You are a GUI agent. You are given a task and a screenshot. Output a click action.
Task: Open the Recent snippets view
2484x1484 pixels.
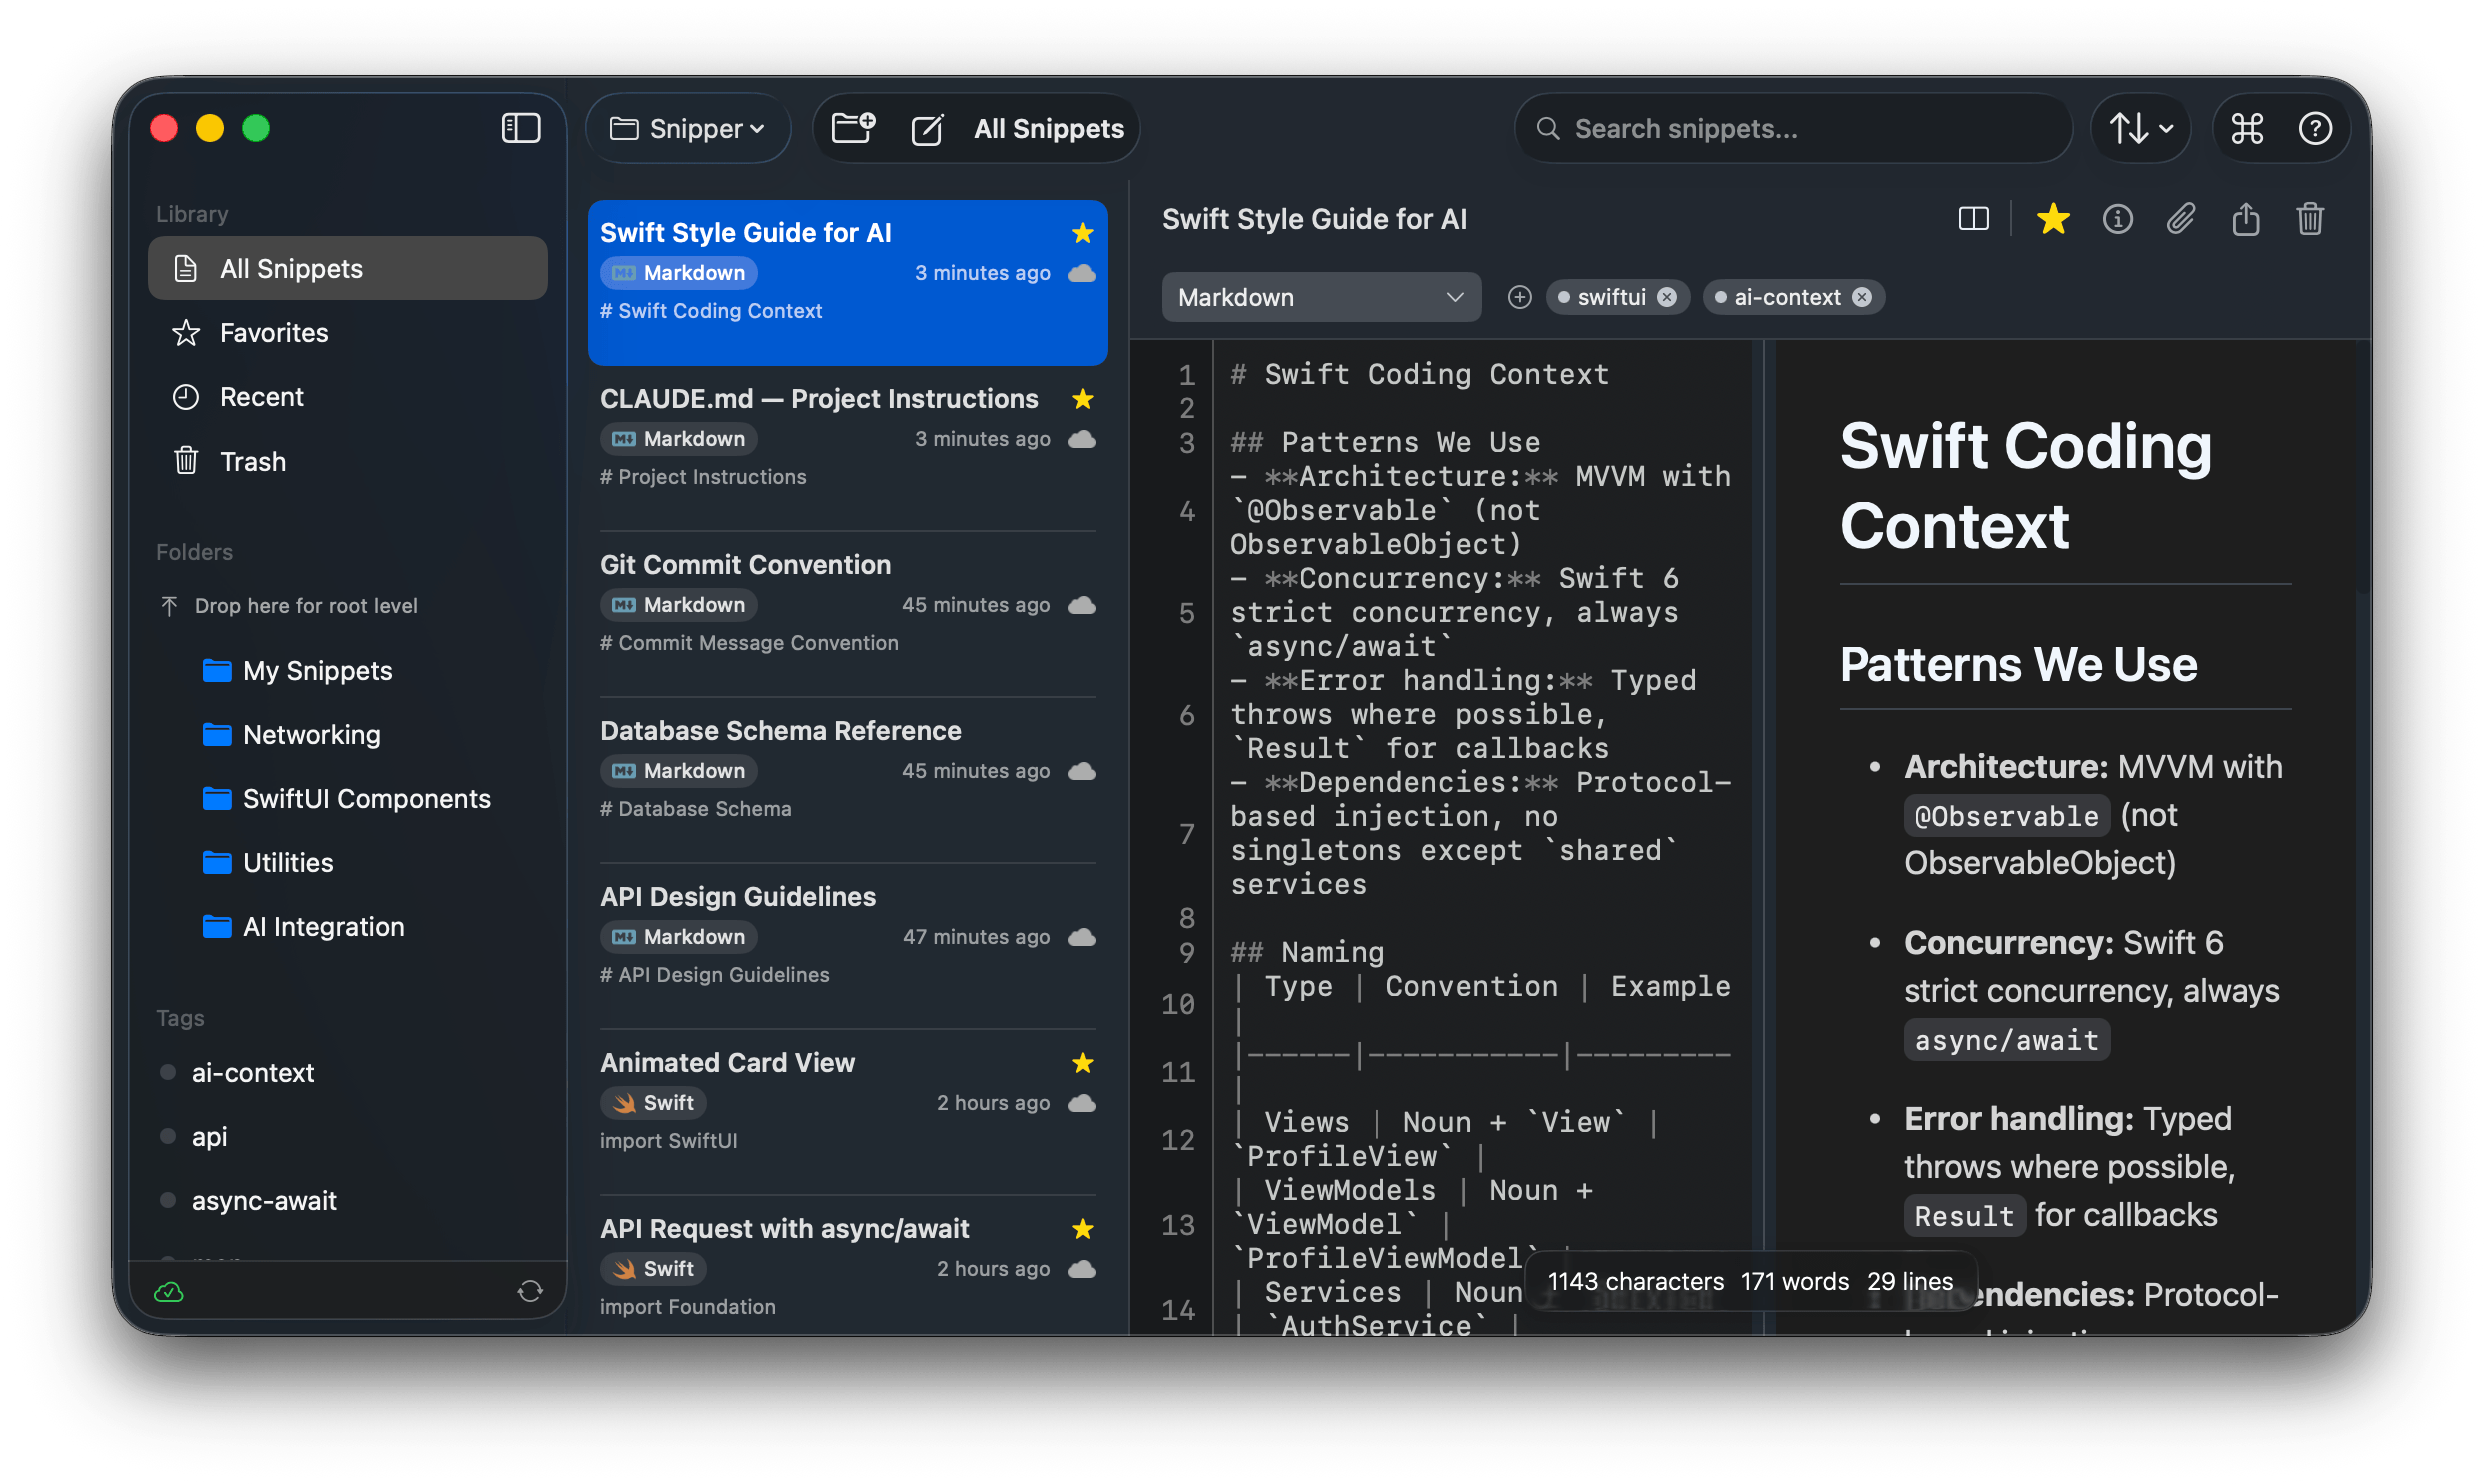click(x=262, y=396)
